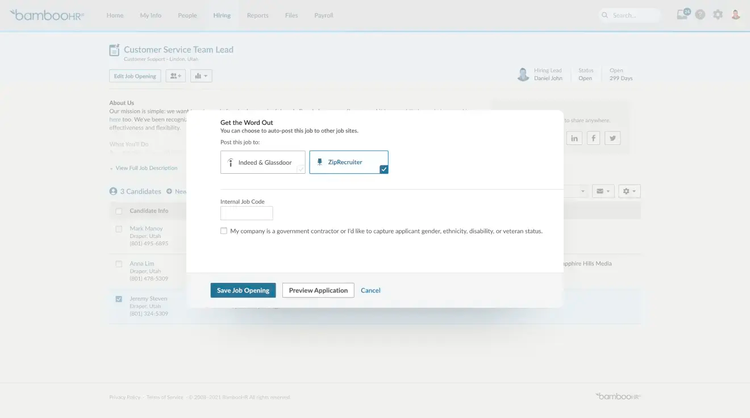Image resolution: width=750 pixels, height=418 pixels.
Task: Open the email candidates dropdown
Action: [603, 191]
